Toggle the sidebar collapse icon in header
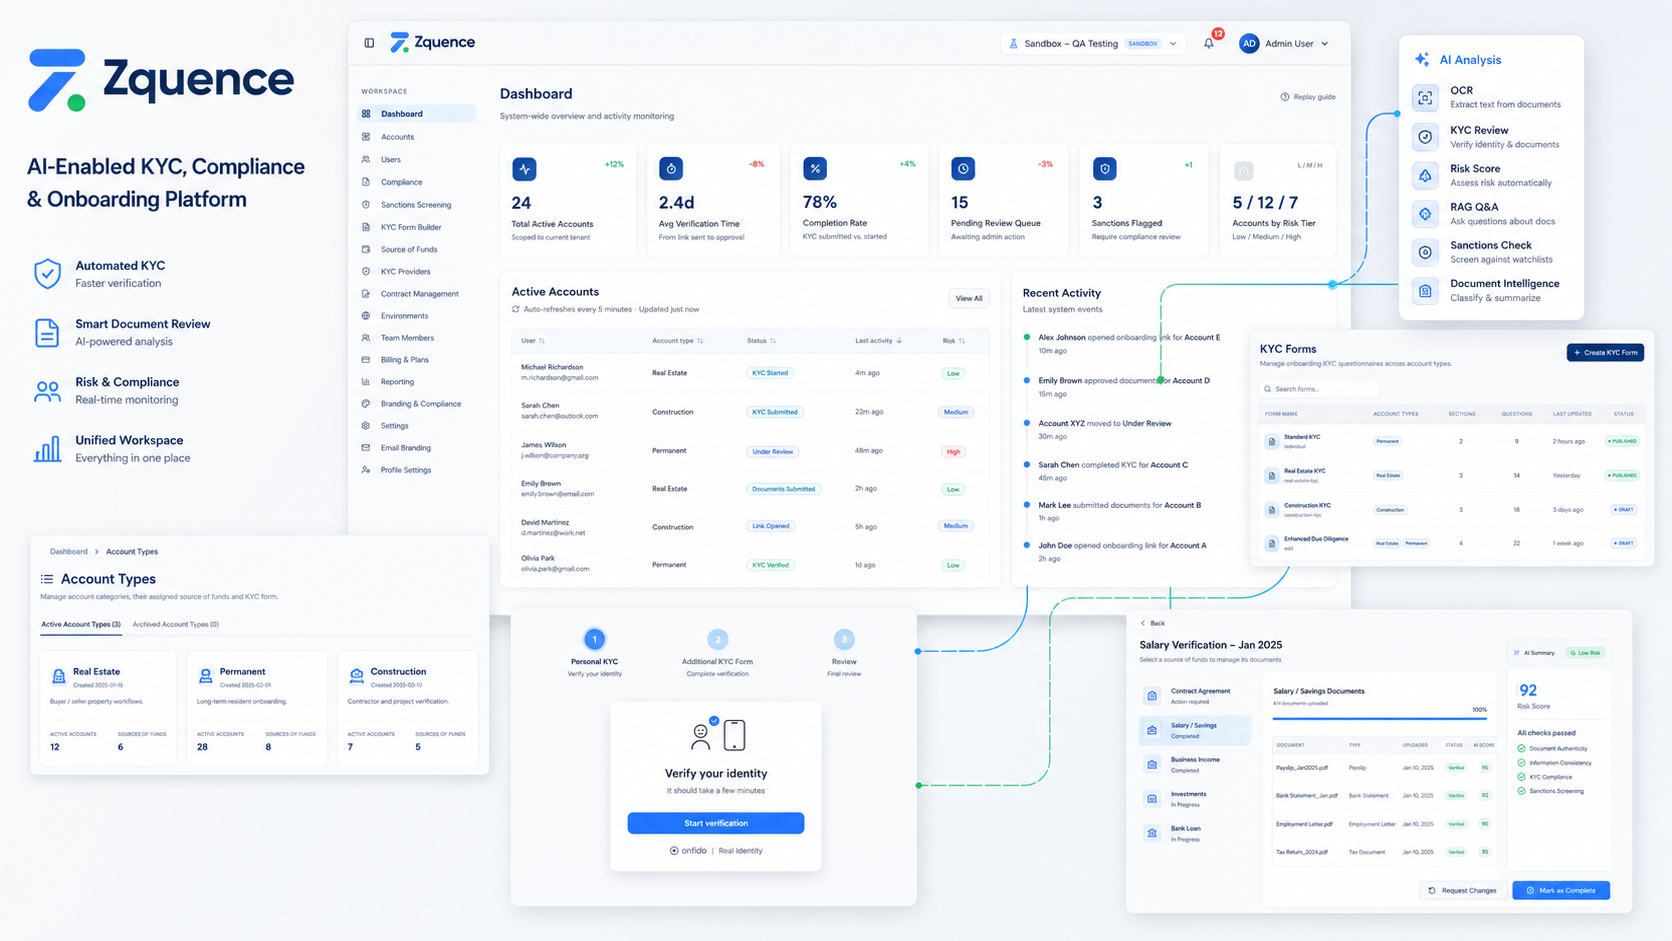 click(369, 43)
